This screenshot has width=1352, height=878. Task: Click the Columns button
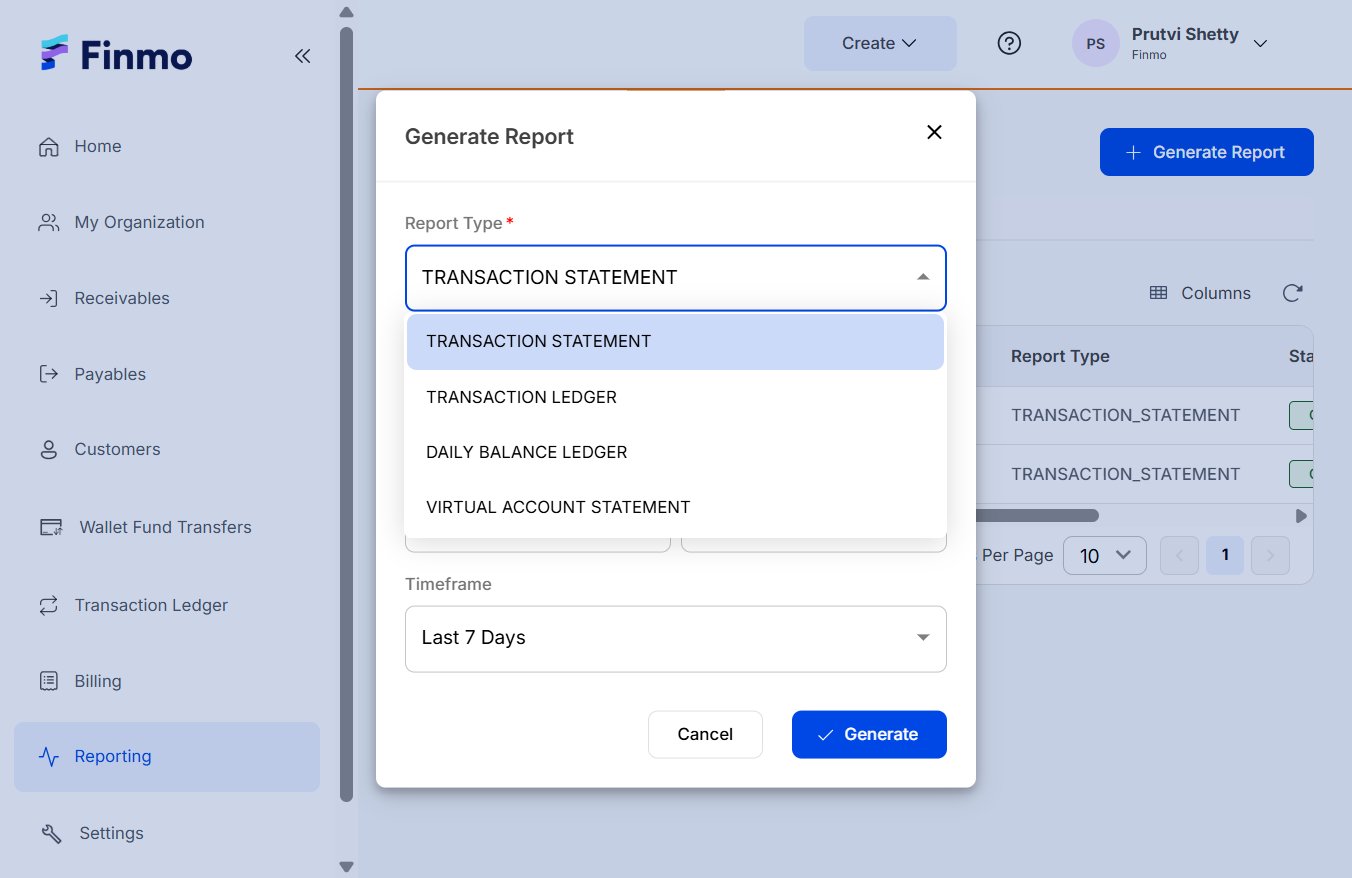[x=1200, y=293]
